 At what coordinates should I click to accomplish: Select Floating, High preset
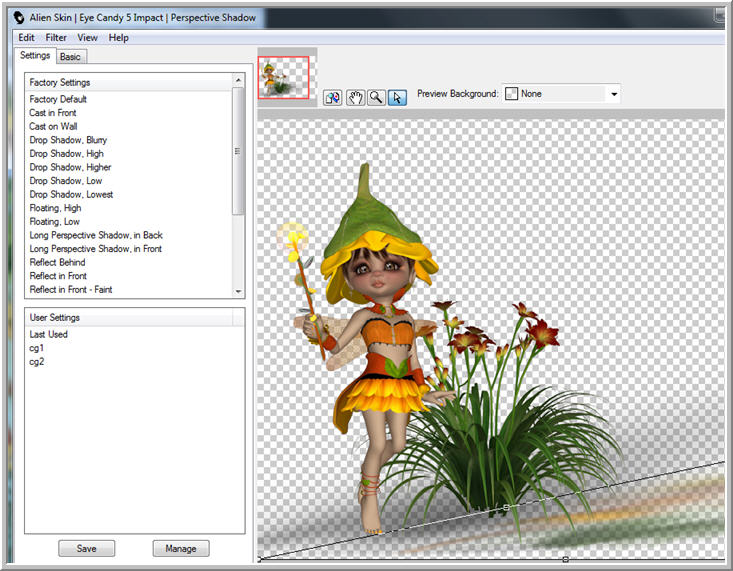click(x=55, y=208)
